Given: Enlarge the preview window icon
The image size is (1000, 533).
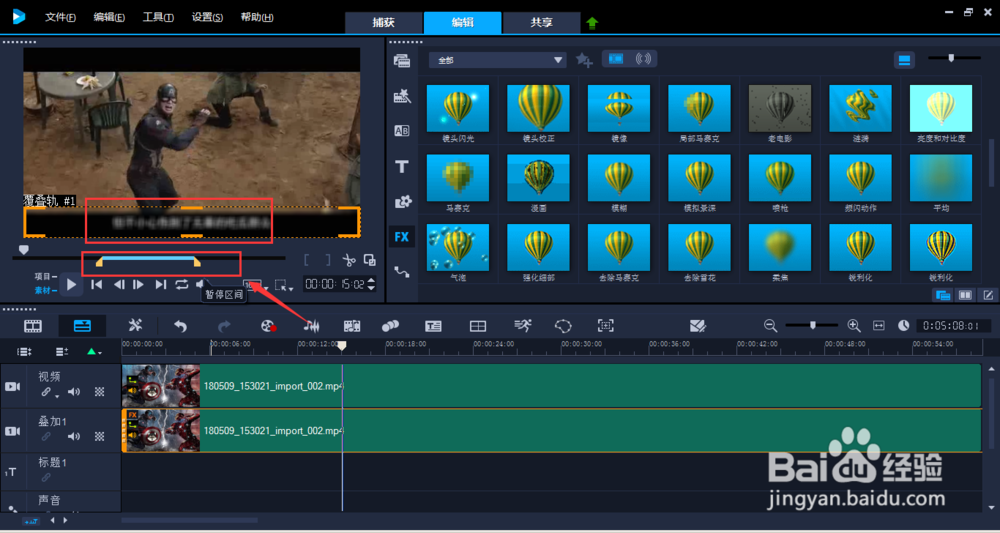Looking at the screenshot, I should point(369,259).
